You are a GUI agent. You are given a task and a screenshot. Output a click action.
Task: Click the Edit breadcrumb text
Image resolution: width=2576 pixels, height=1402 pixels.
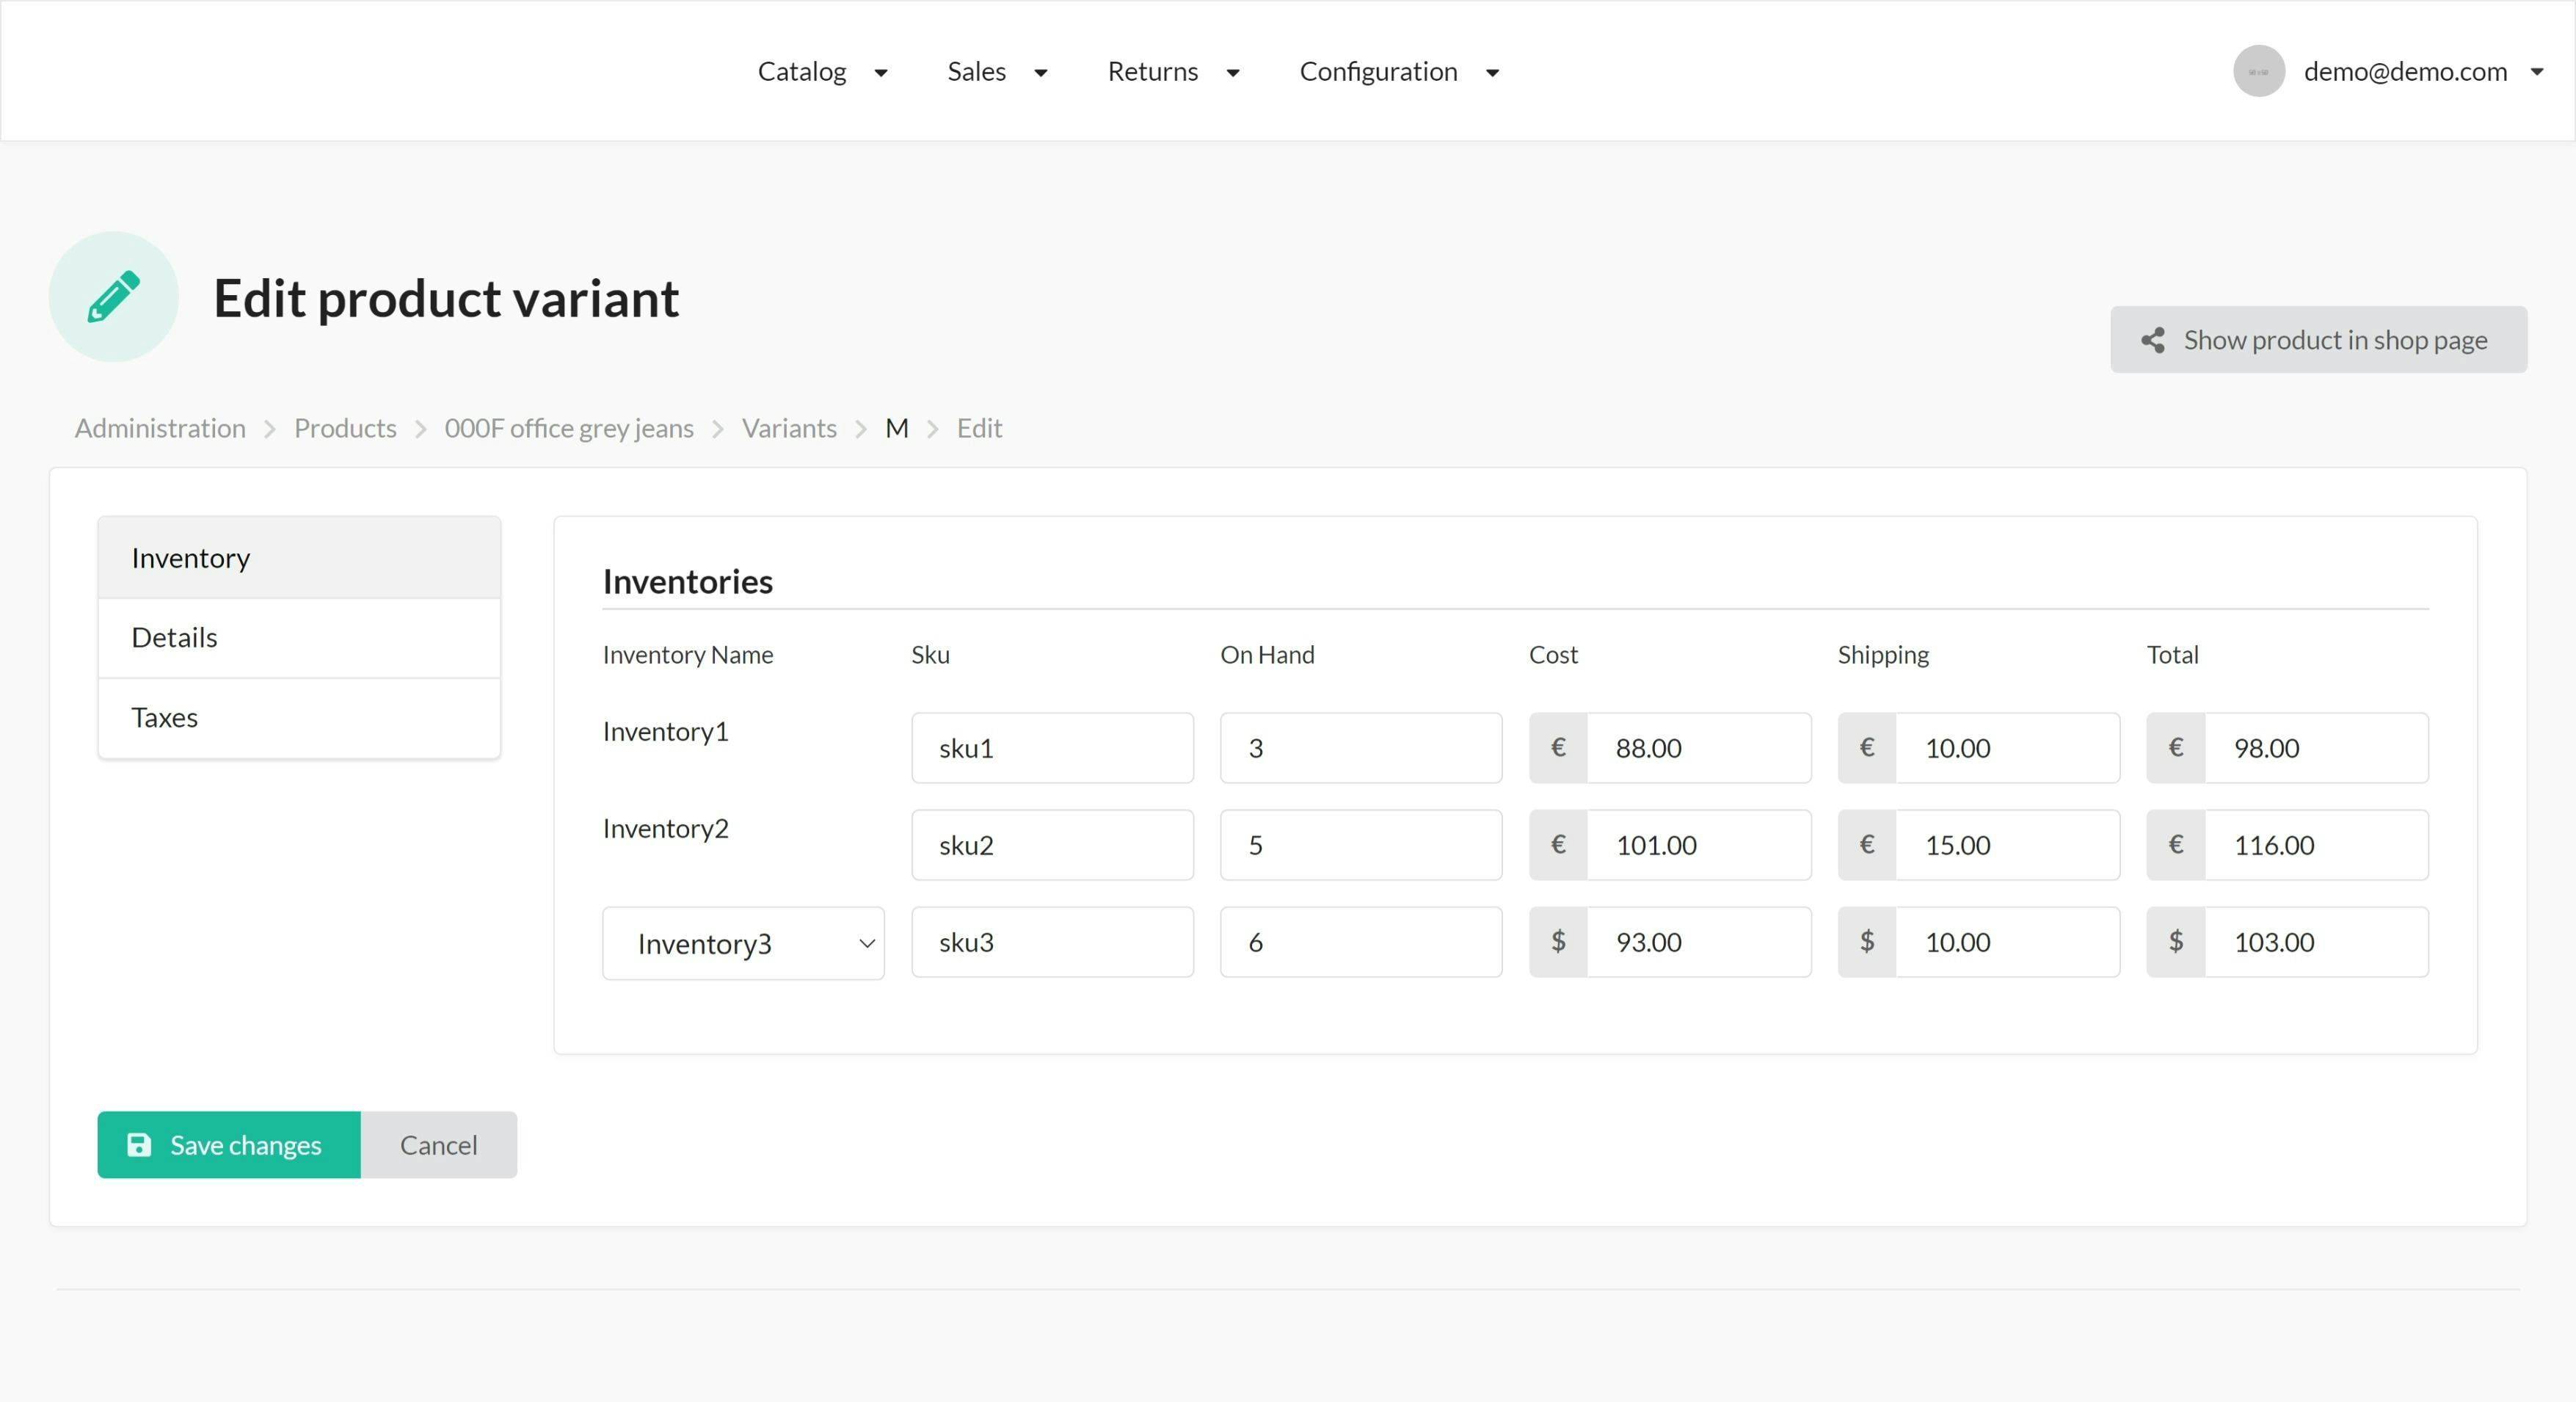pos(979,428)
